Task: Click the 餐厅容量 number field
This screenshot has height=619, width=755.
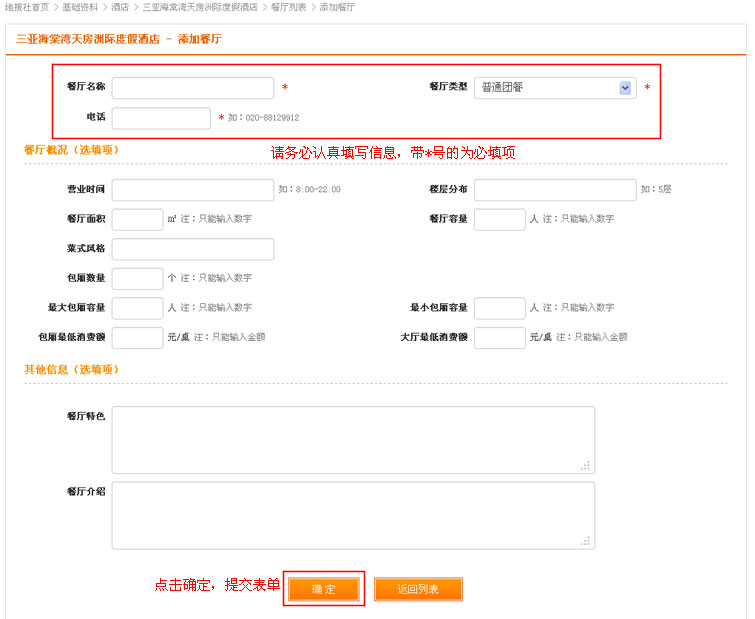Action: tap(499, 220)
